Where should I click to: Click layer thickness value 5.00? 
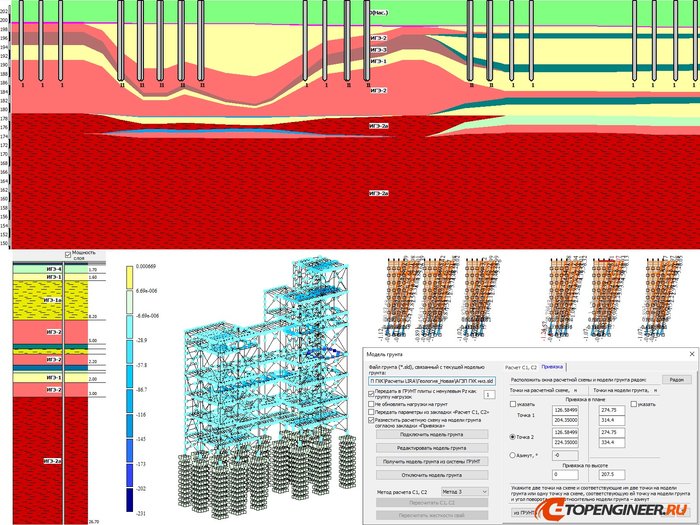(x=93, y=341)
